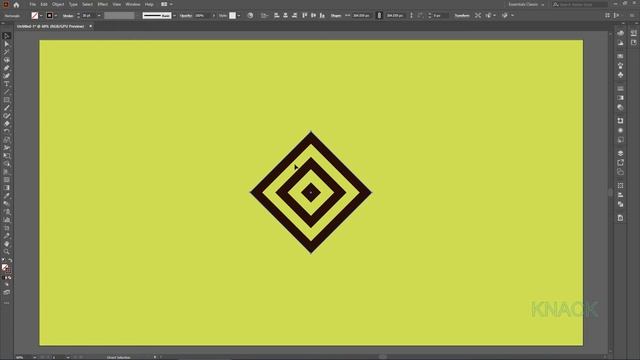Expand the opacity value arrow

213,16
